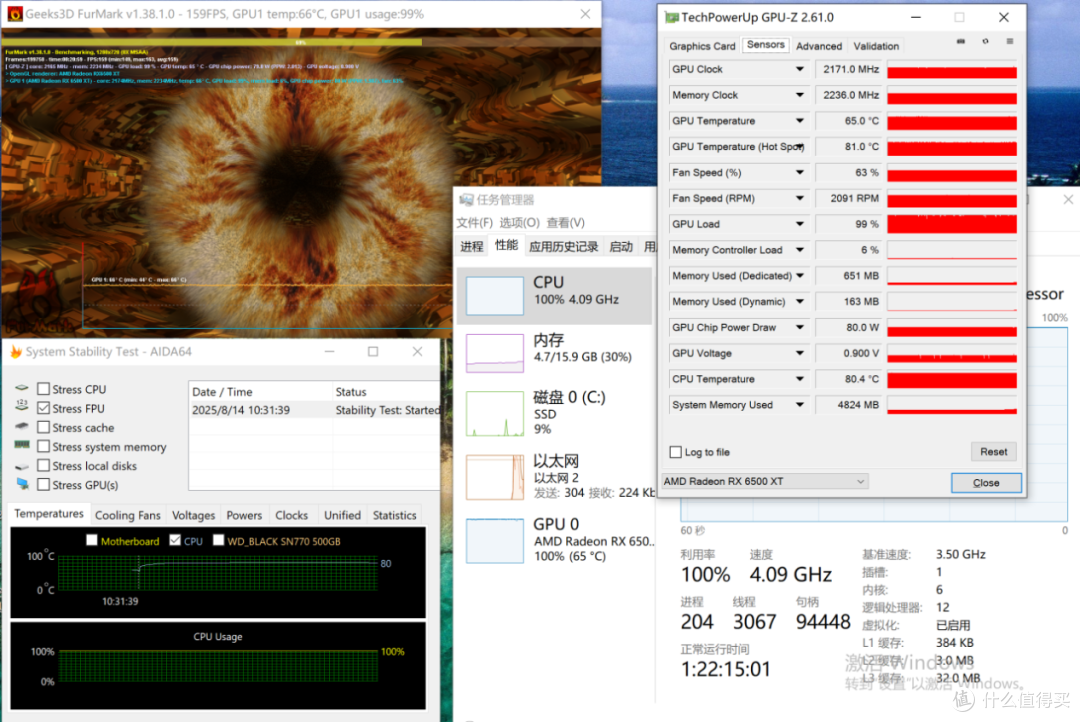Viewport: 1080px width, 722px height.
Task: Click the GPU-Z refresh icon
Action: 985,41
